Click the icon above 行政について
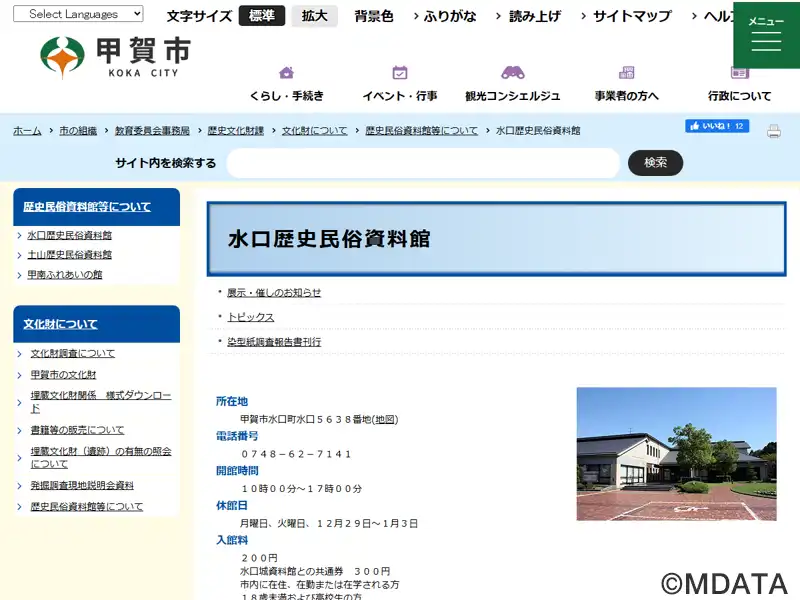The width and height of the screenshot is (800, 600). coord(740,72)
